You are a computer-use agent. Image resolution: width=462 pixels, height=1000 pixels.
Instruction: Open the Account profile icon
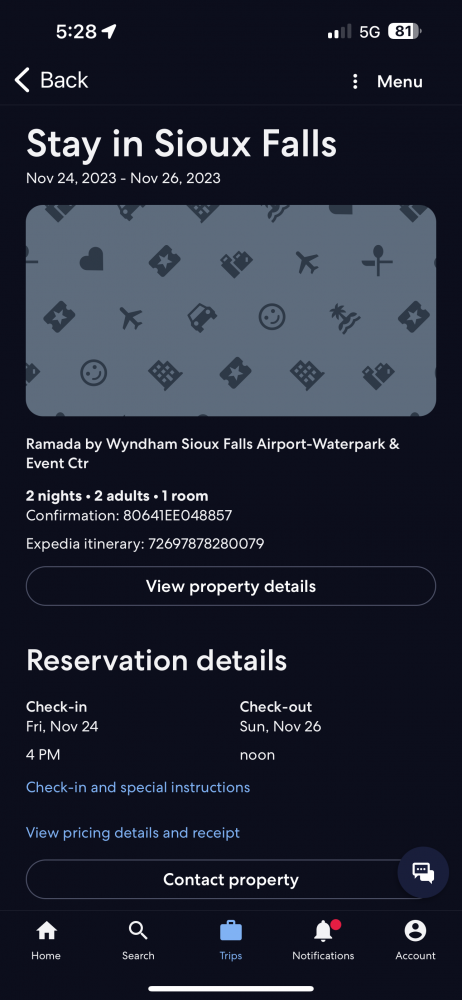coord(415,931)
